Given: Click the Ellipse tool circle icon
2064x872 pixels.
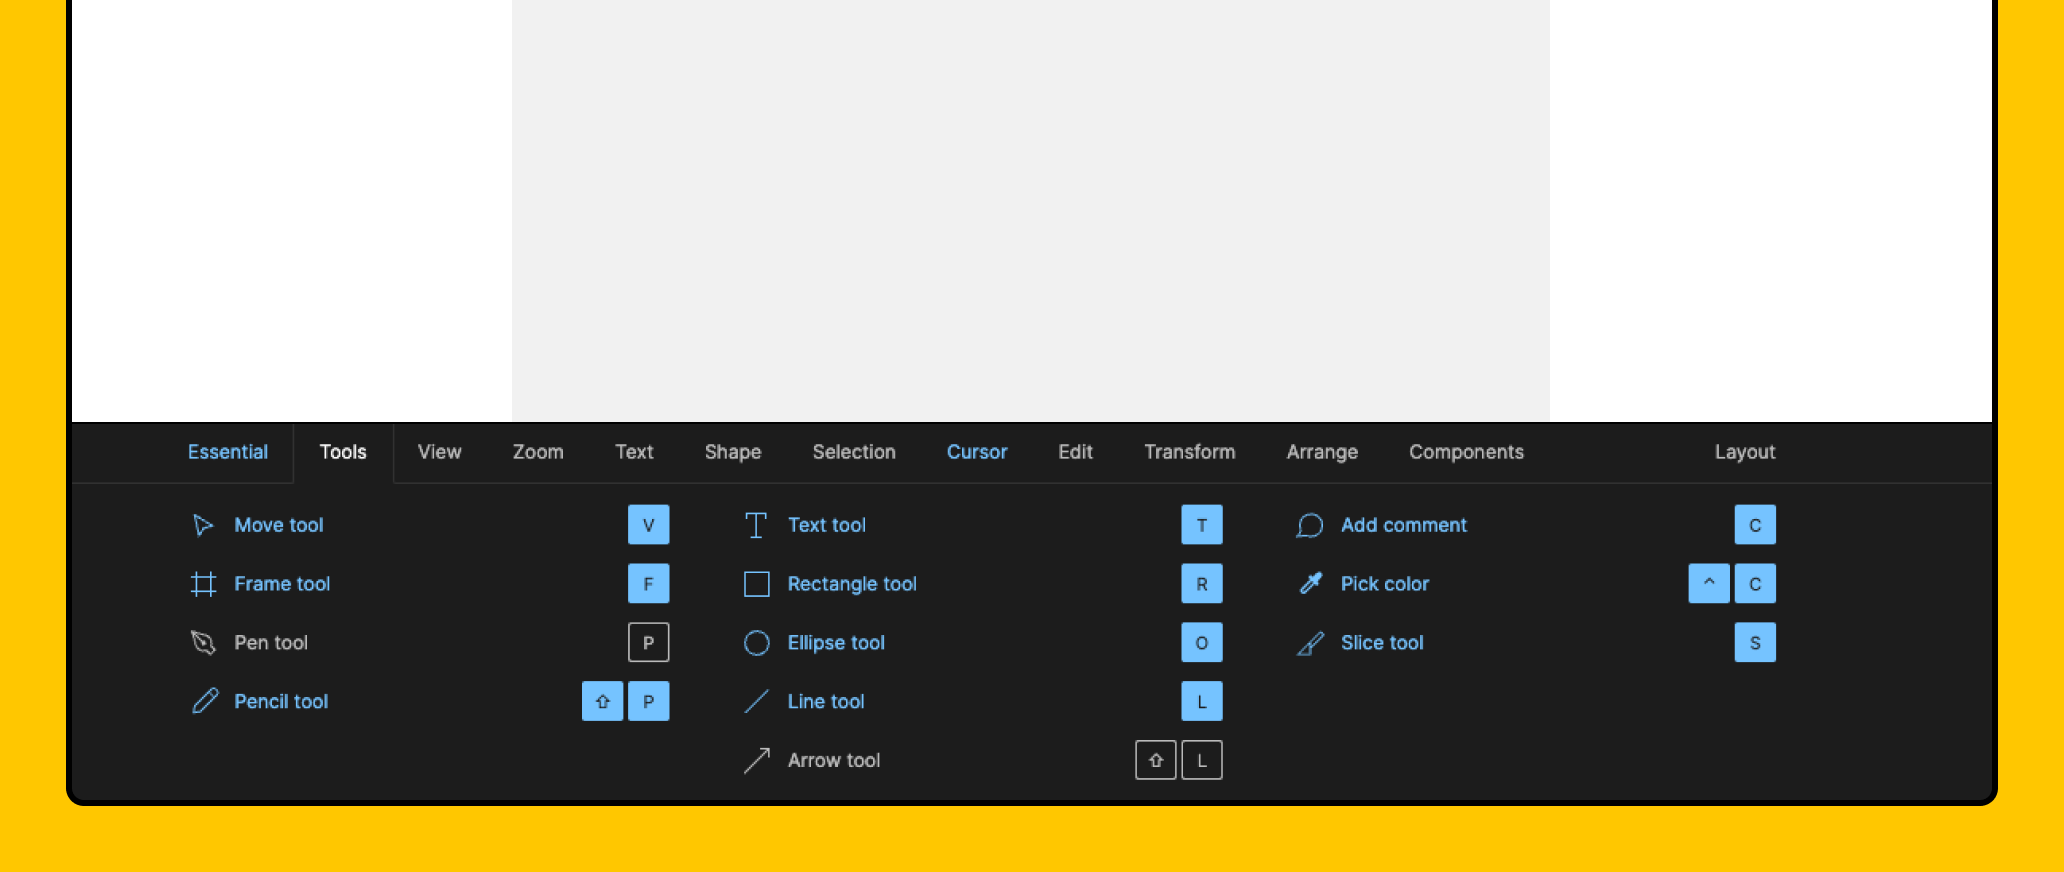Looking at the screenshot, I should coord(756,643).
